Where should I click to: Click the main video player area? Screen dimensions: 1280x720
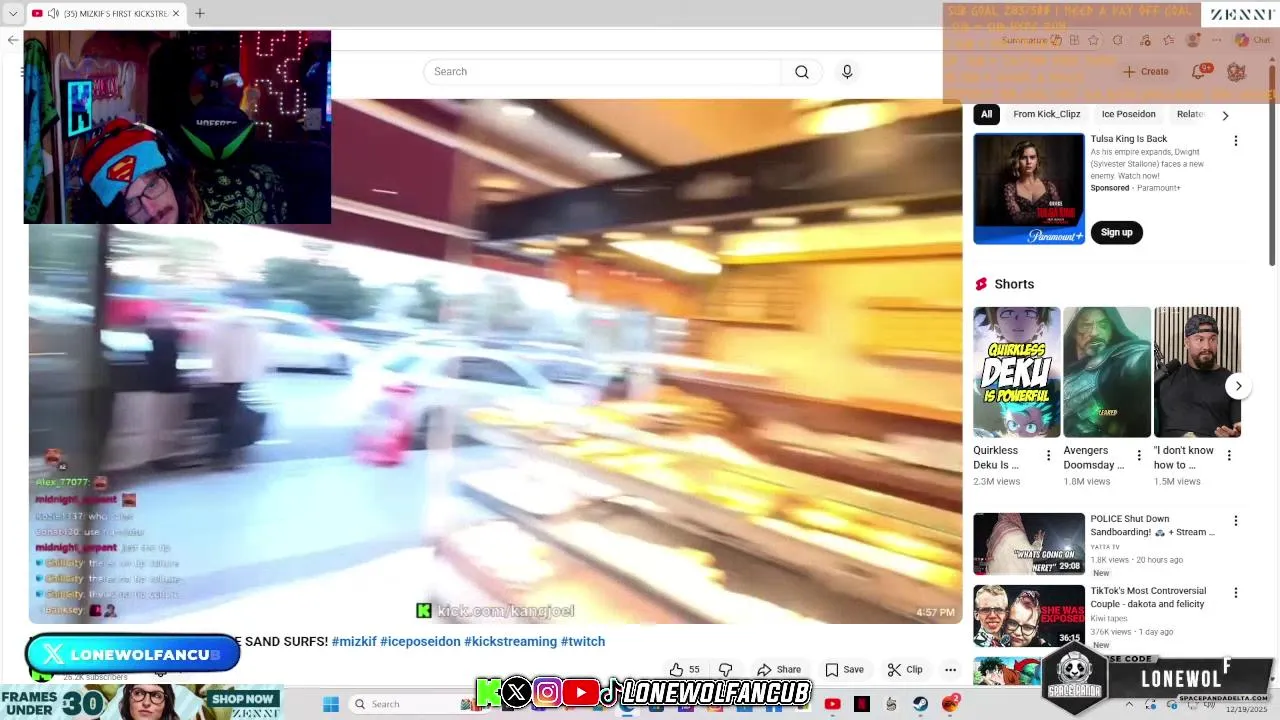[x=495, y=361]
